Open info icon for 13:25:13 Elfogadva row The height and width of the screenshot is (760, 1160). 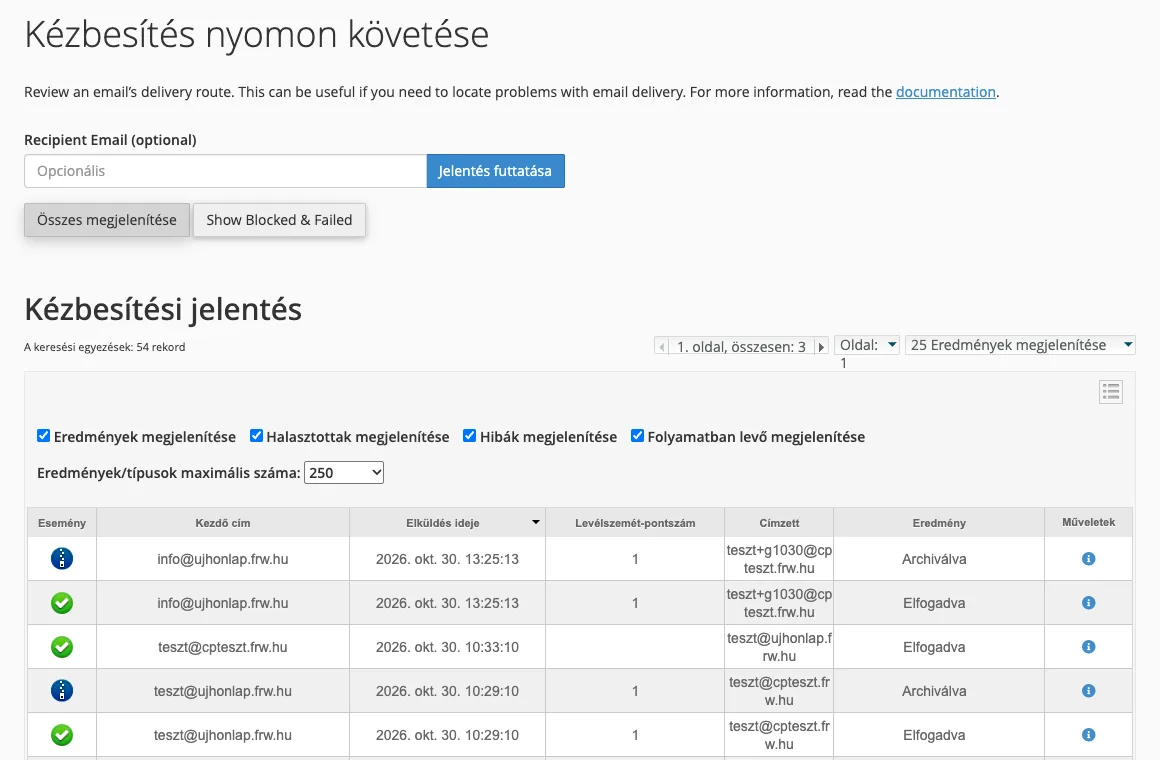[x=1088, y=602]
